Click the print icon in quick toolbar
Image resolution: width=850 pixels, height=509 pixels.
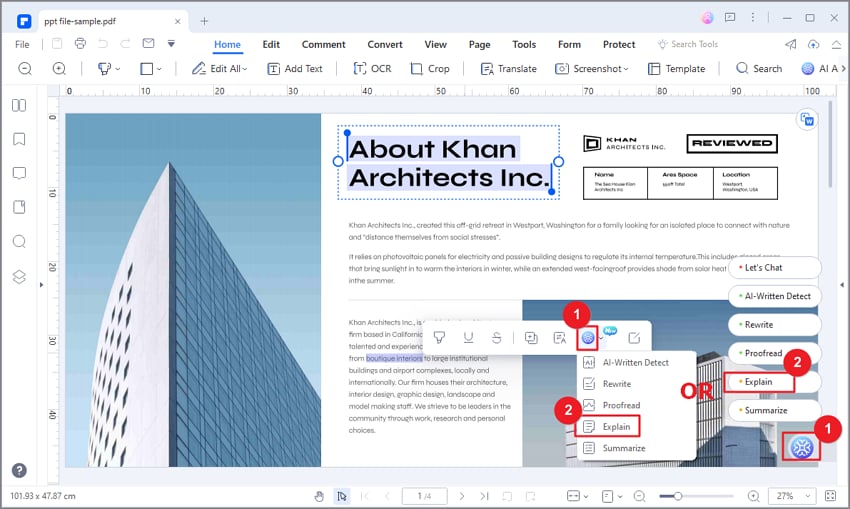tap(80, 43)
